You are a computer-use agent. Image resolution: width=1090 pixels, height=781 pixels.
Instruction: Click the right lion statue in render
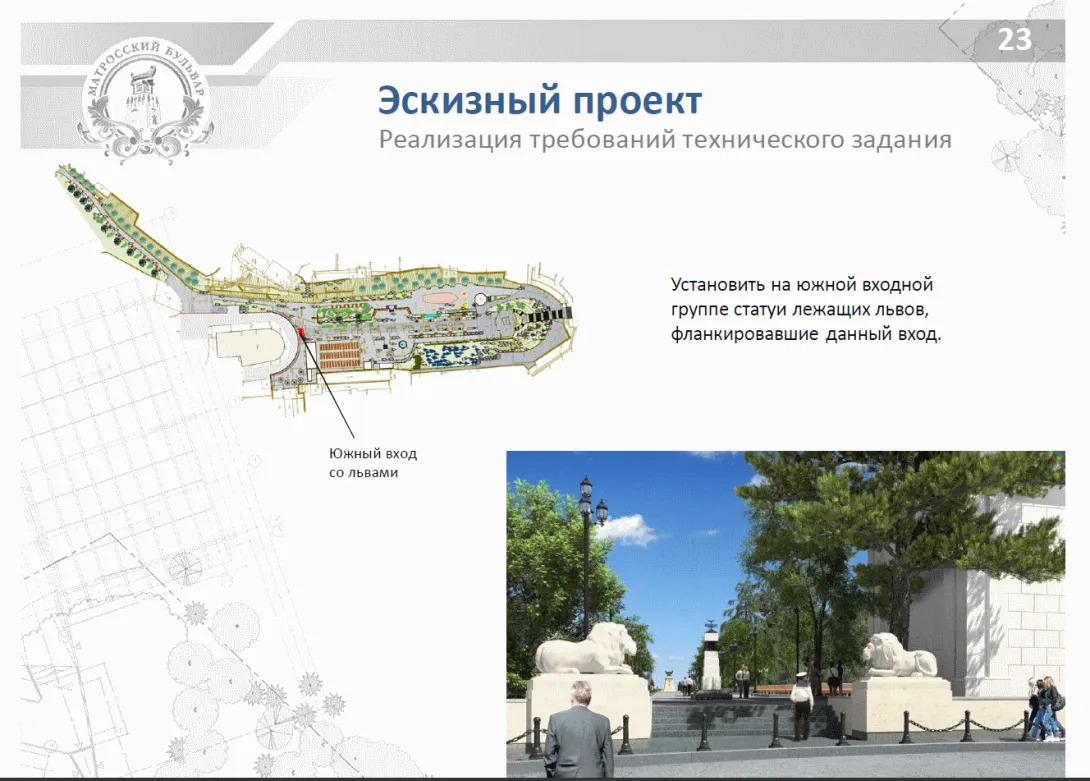[x=900, y=655]
